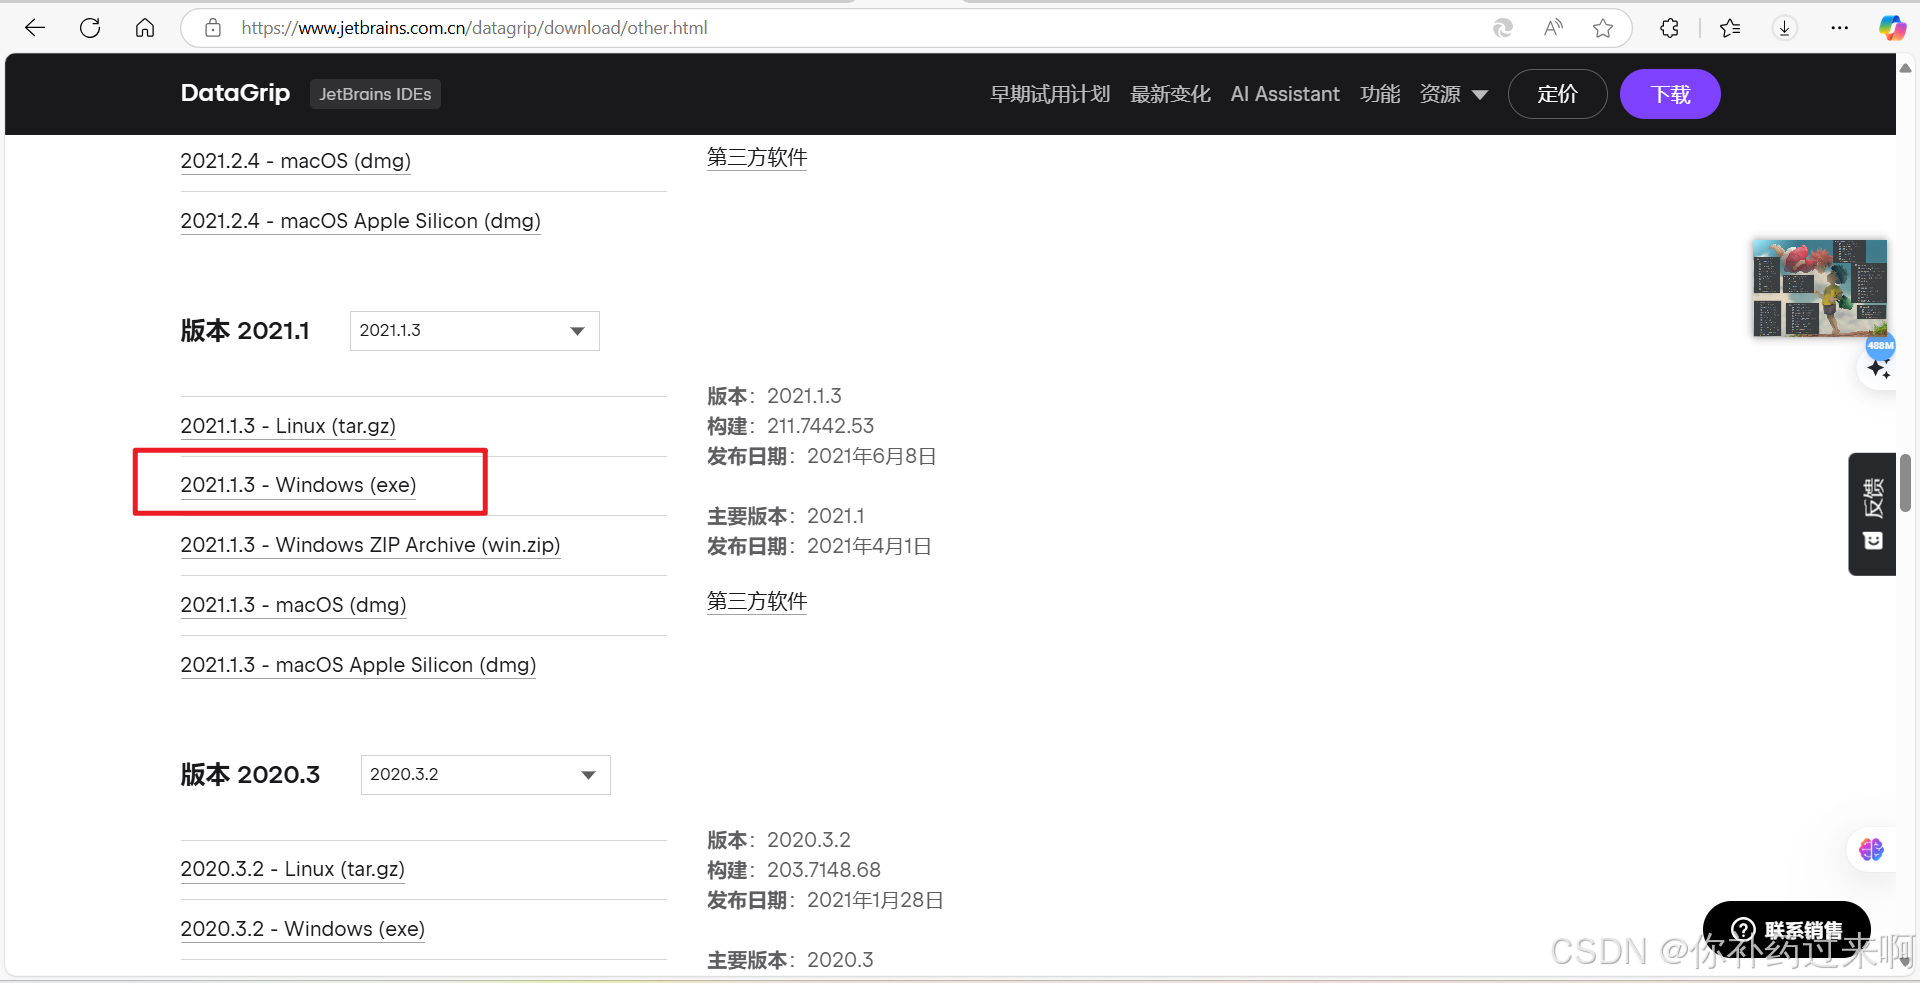Open the 最新变化 menu item
Viewport: 1920px width, 983px height.
click(1170, 94)
